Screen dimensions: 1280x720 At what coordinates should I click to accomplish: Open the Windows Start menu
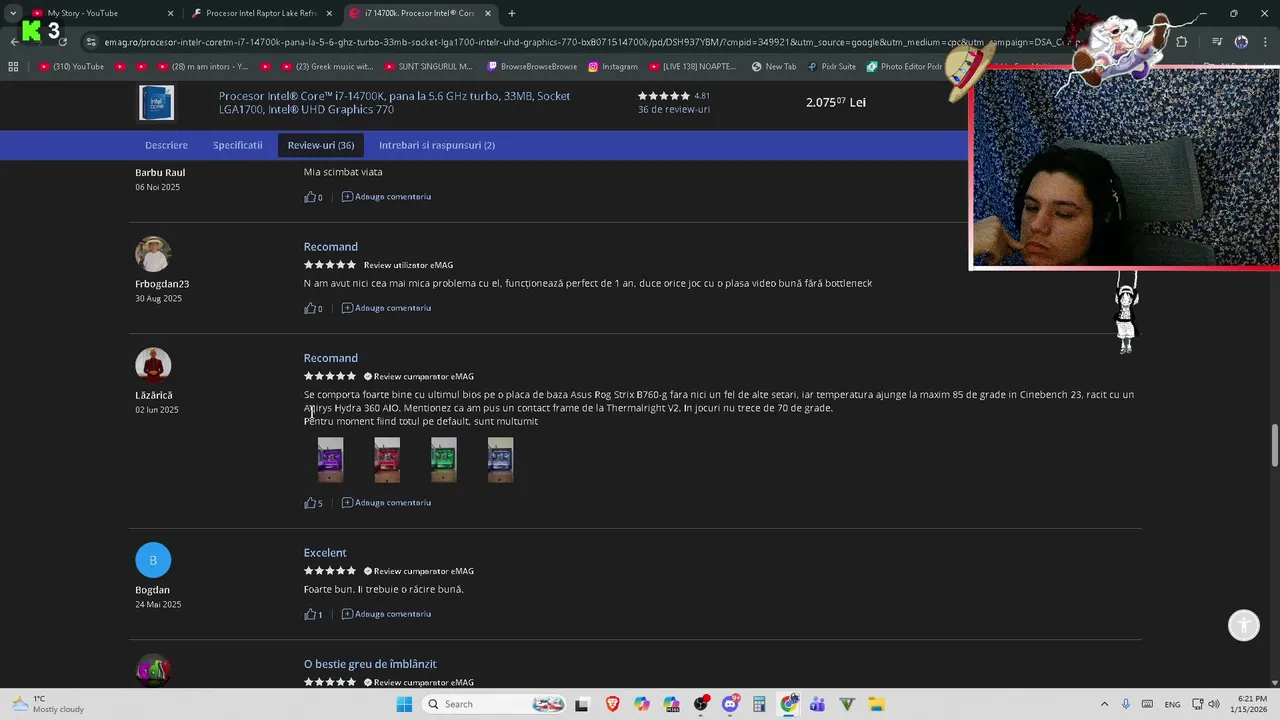pyautogui.click(x=404, y=704)
